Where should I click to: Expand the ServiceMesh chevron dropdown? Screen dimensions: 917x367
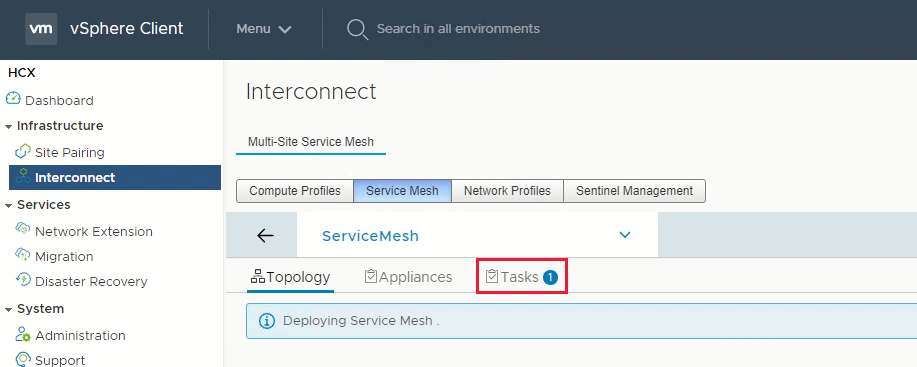click(625, 235)
